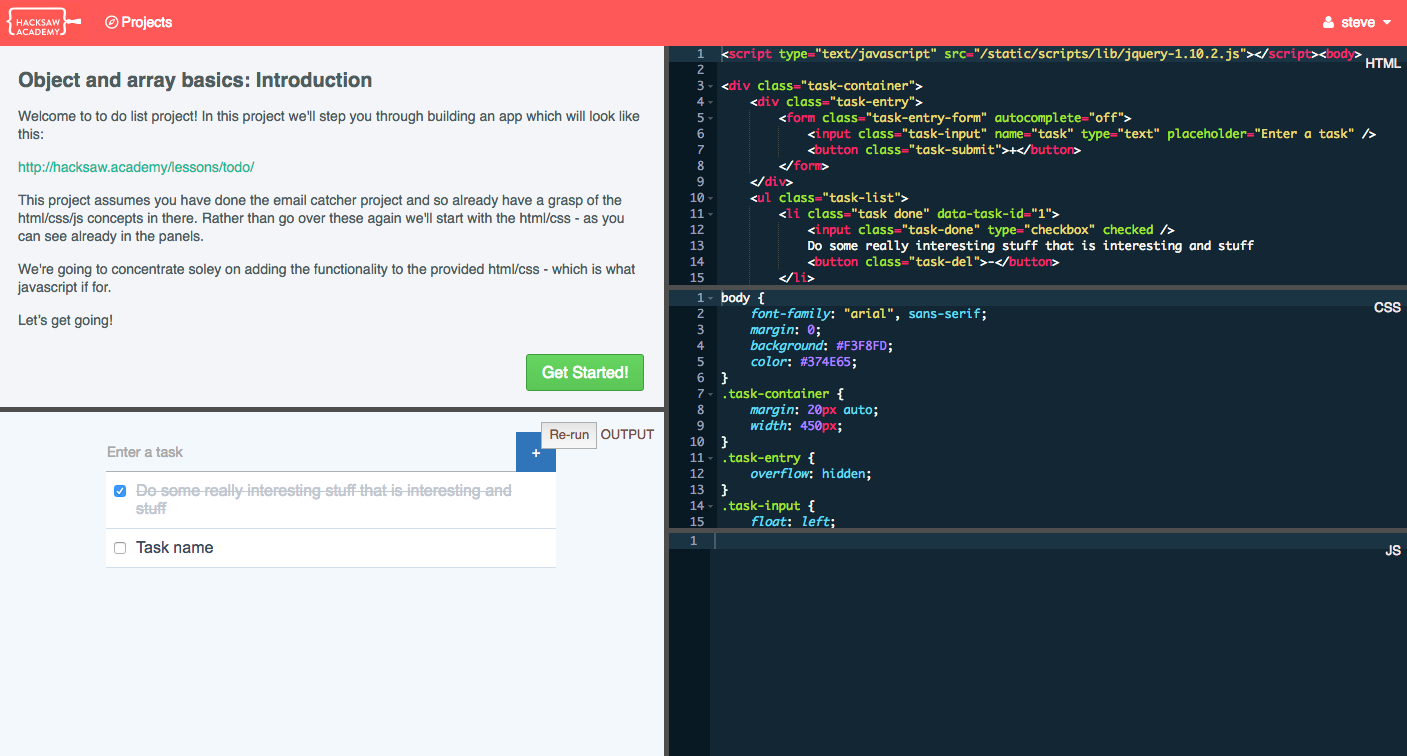Image resolution: width=1407 pixels, height=756 pixels.
Task: Click the Hacksaw Academy logo
Action: pos(43,22)
